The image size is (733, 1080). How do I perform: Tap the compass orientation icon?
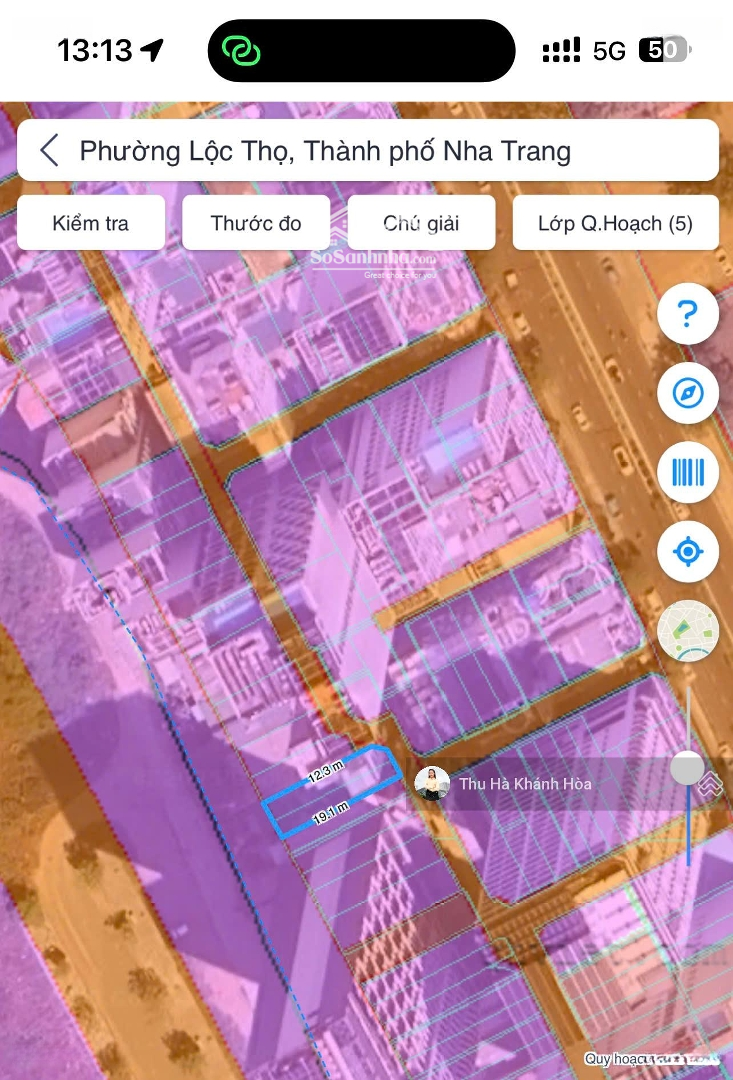(x=687, y=393)
